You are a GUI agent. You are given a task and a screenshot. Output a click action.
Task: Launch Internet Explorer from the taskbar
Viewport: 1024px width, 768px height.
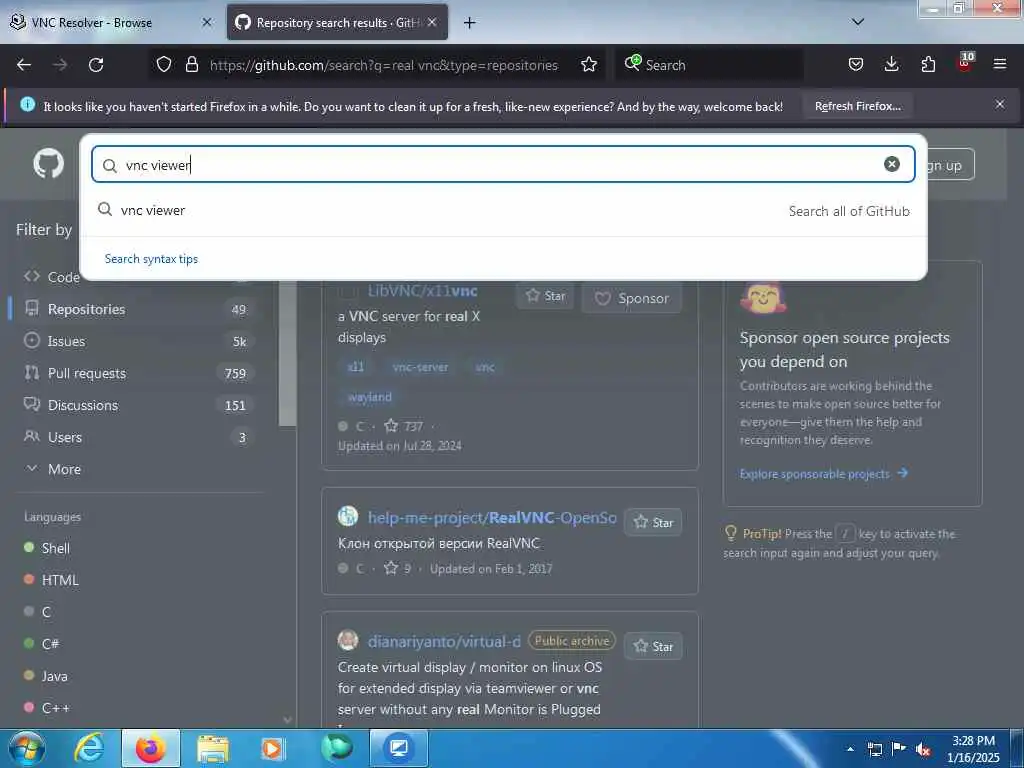pyautogui.click(x=89, y=748)
